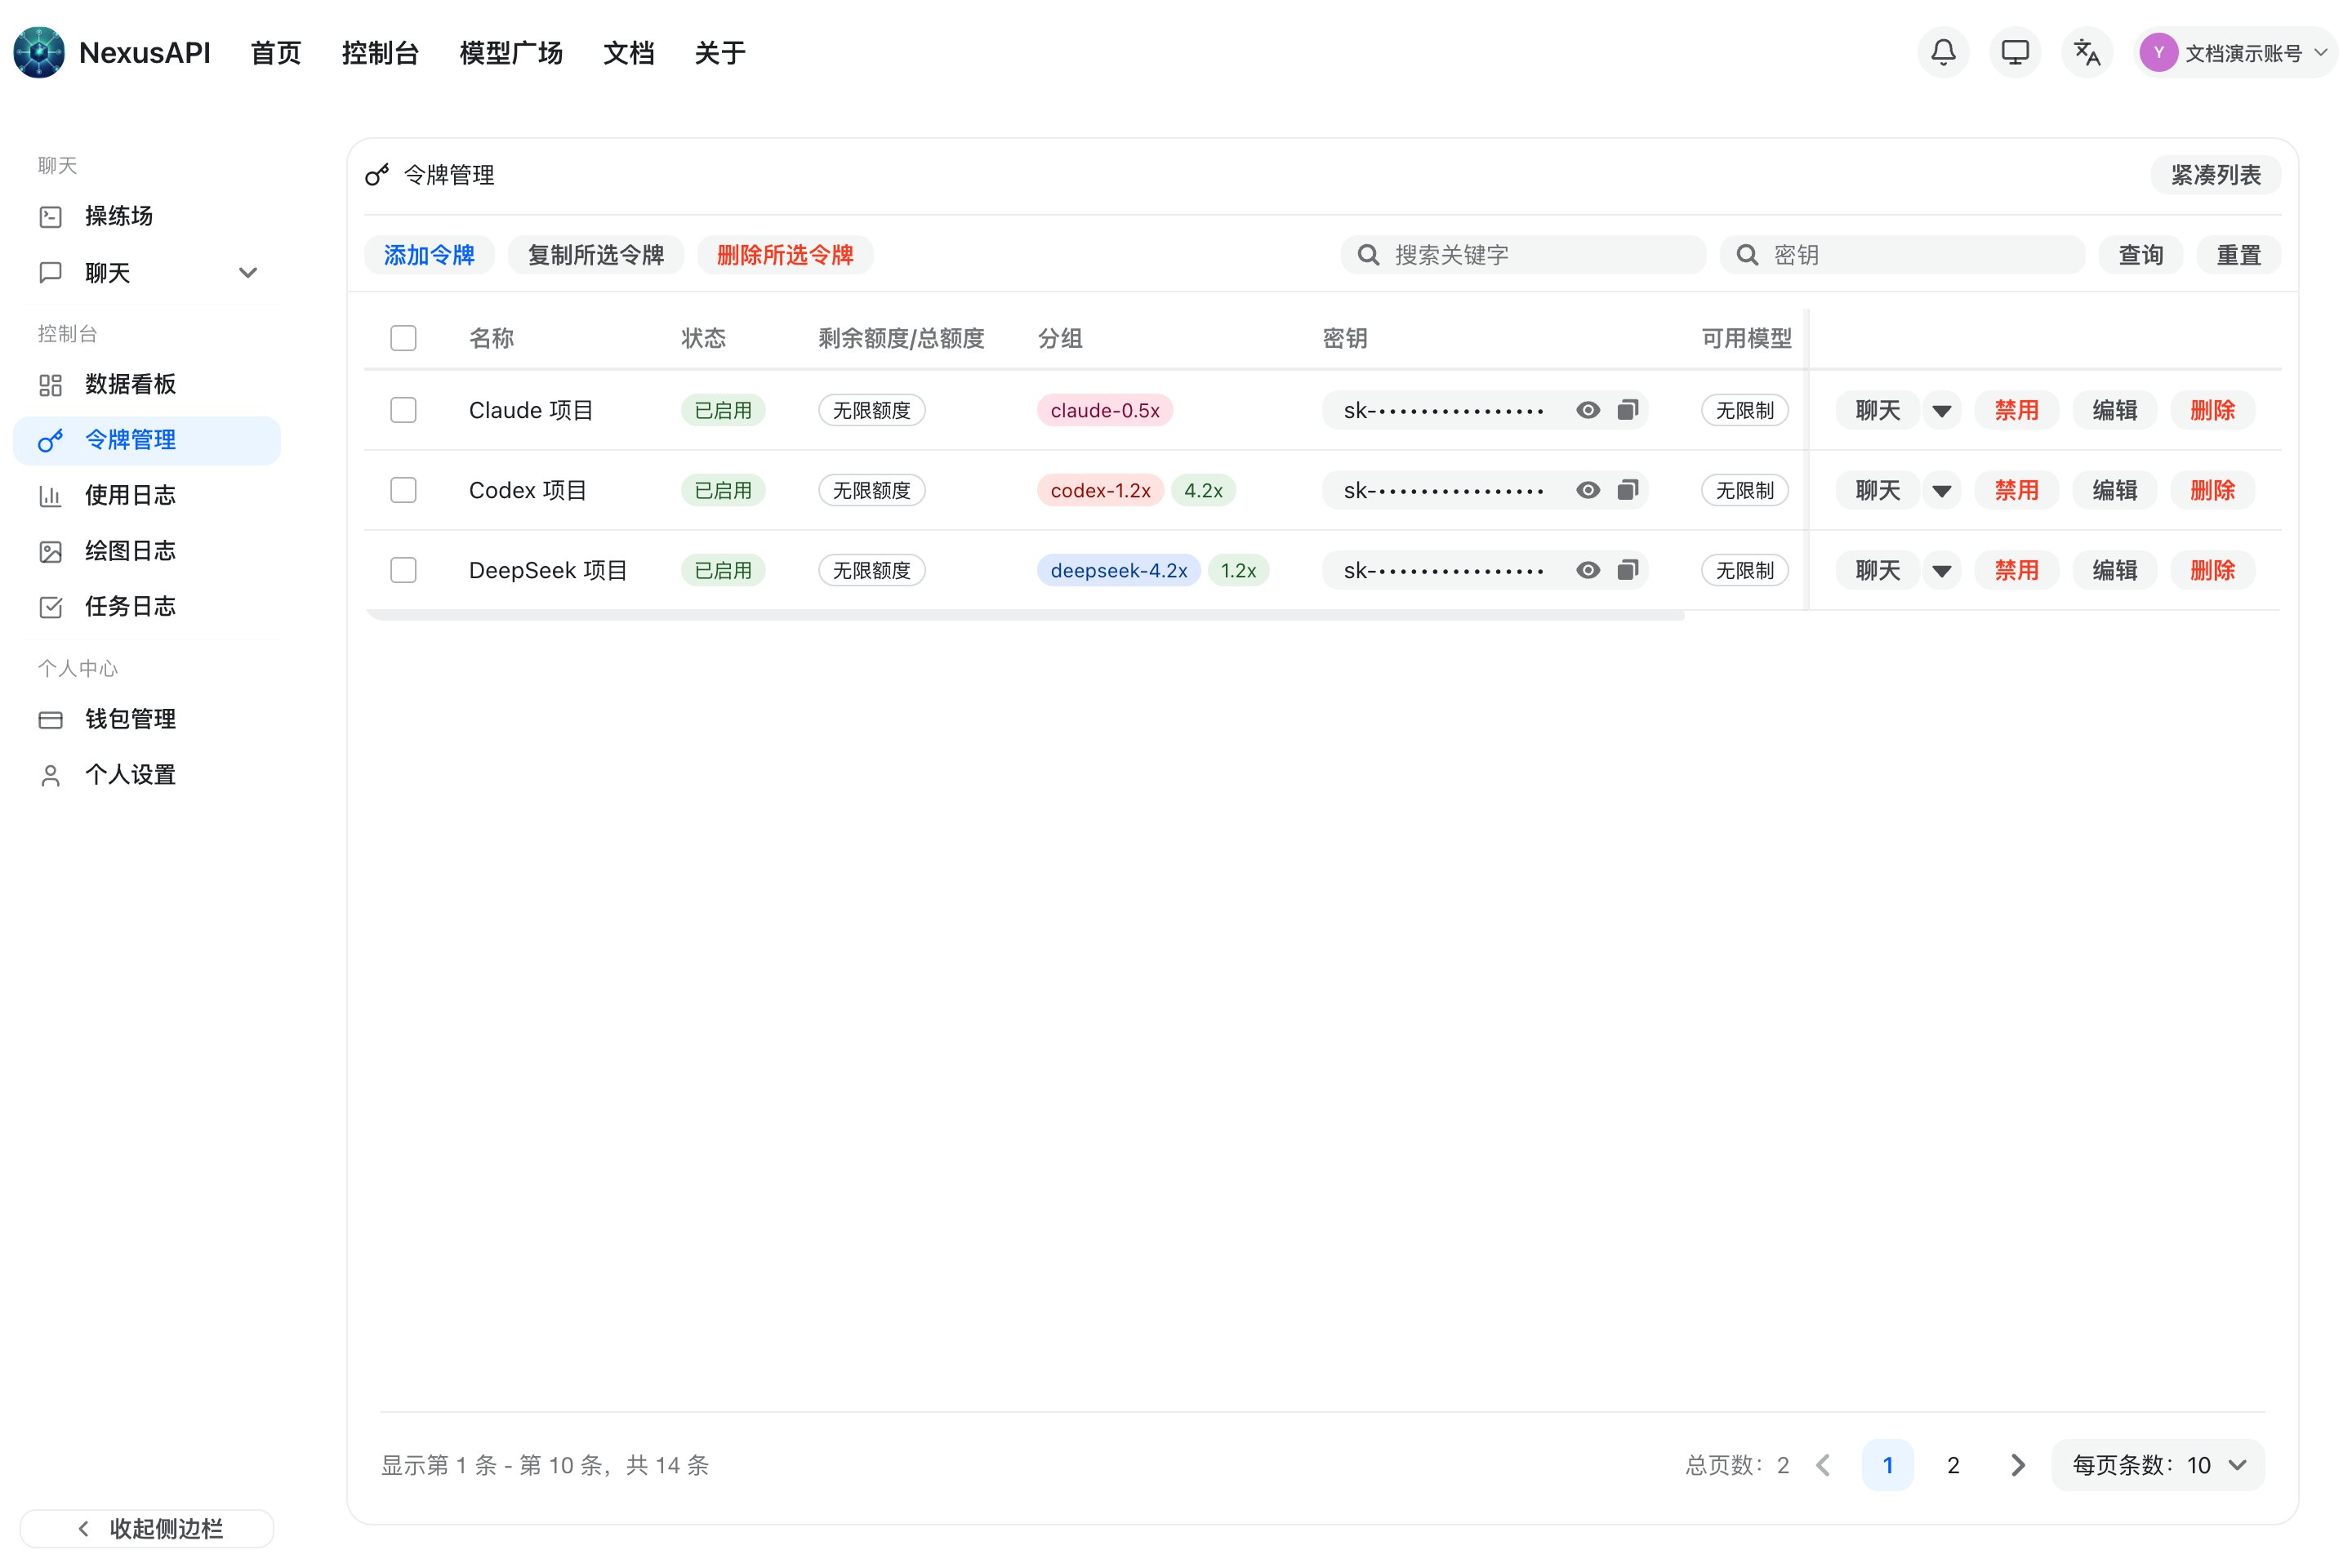Click the claude-0.5x group tag
The height and width of the screenshot is (1568, 2352).
click(1105, 410)
